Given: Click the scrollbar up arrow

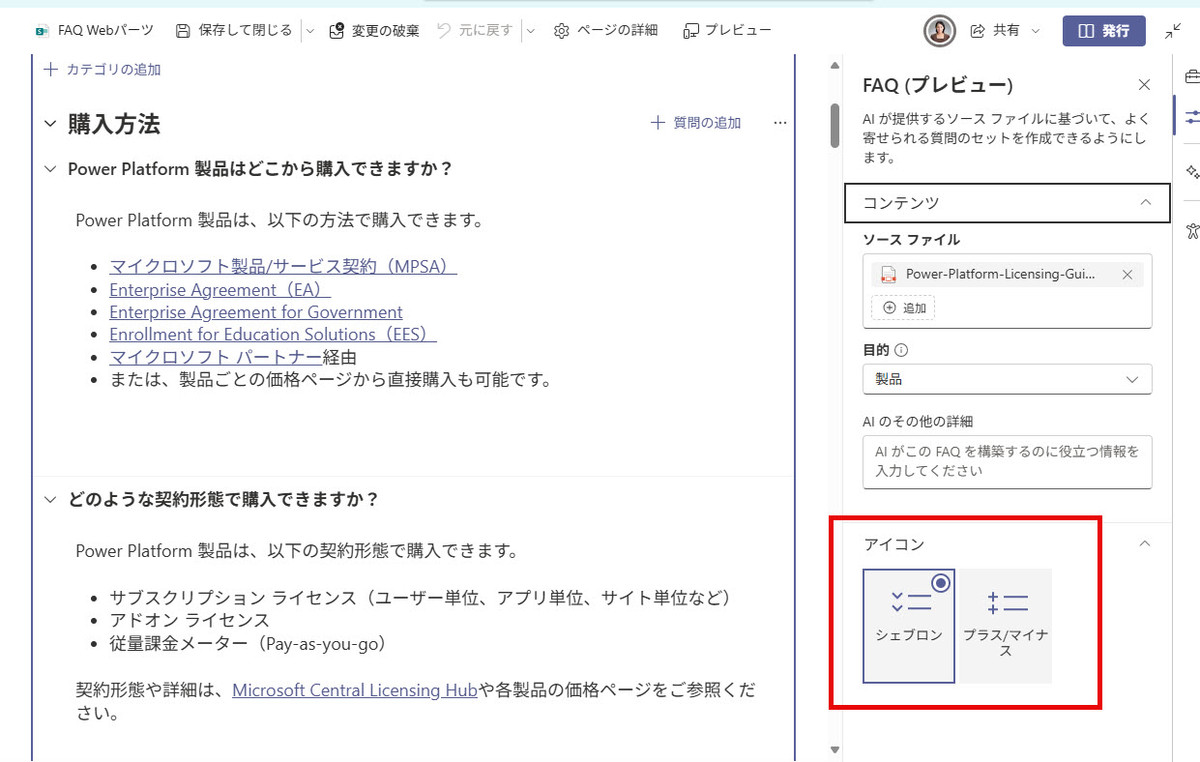Looking at the screenshot, I should 834,67.
